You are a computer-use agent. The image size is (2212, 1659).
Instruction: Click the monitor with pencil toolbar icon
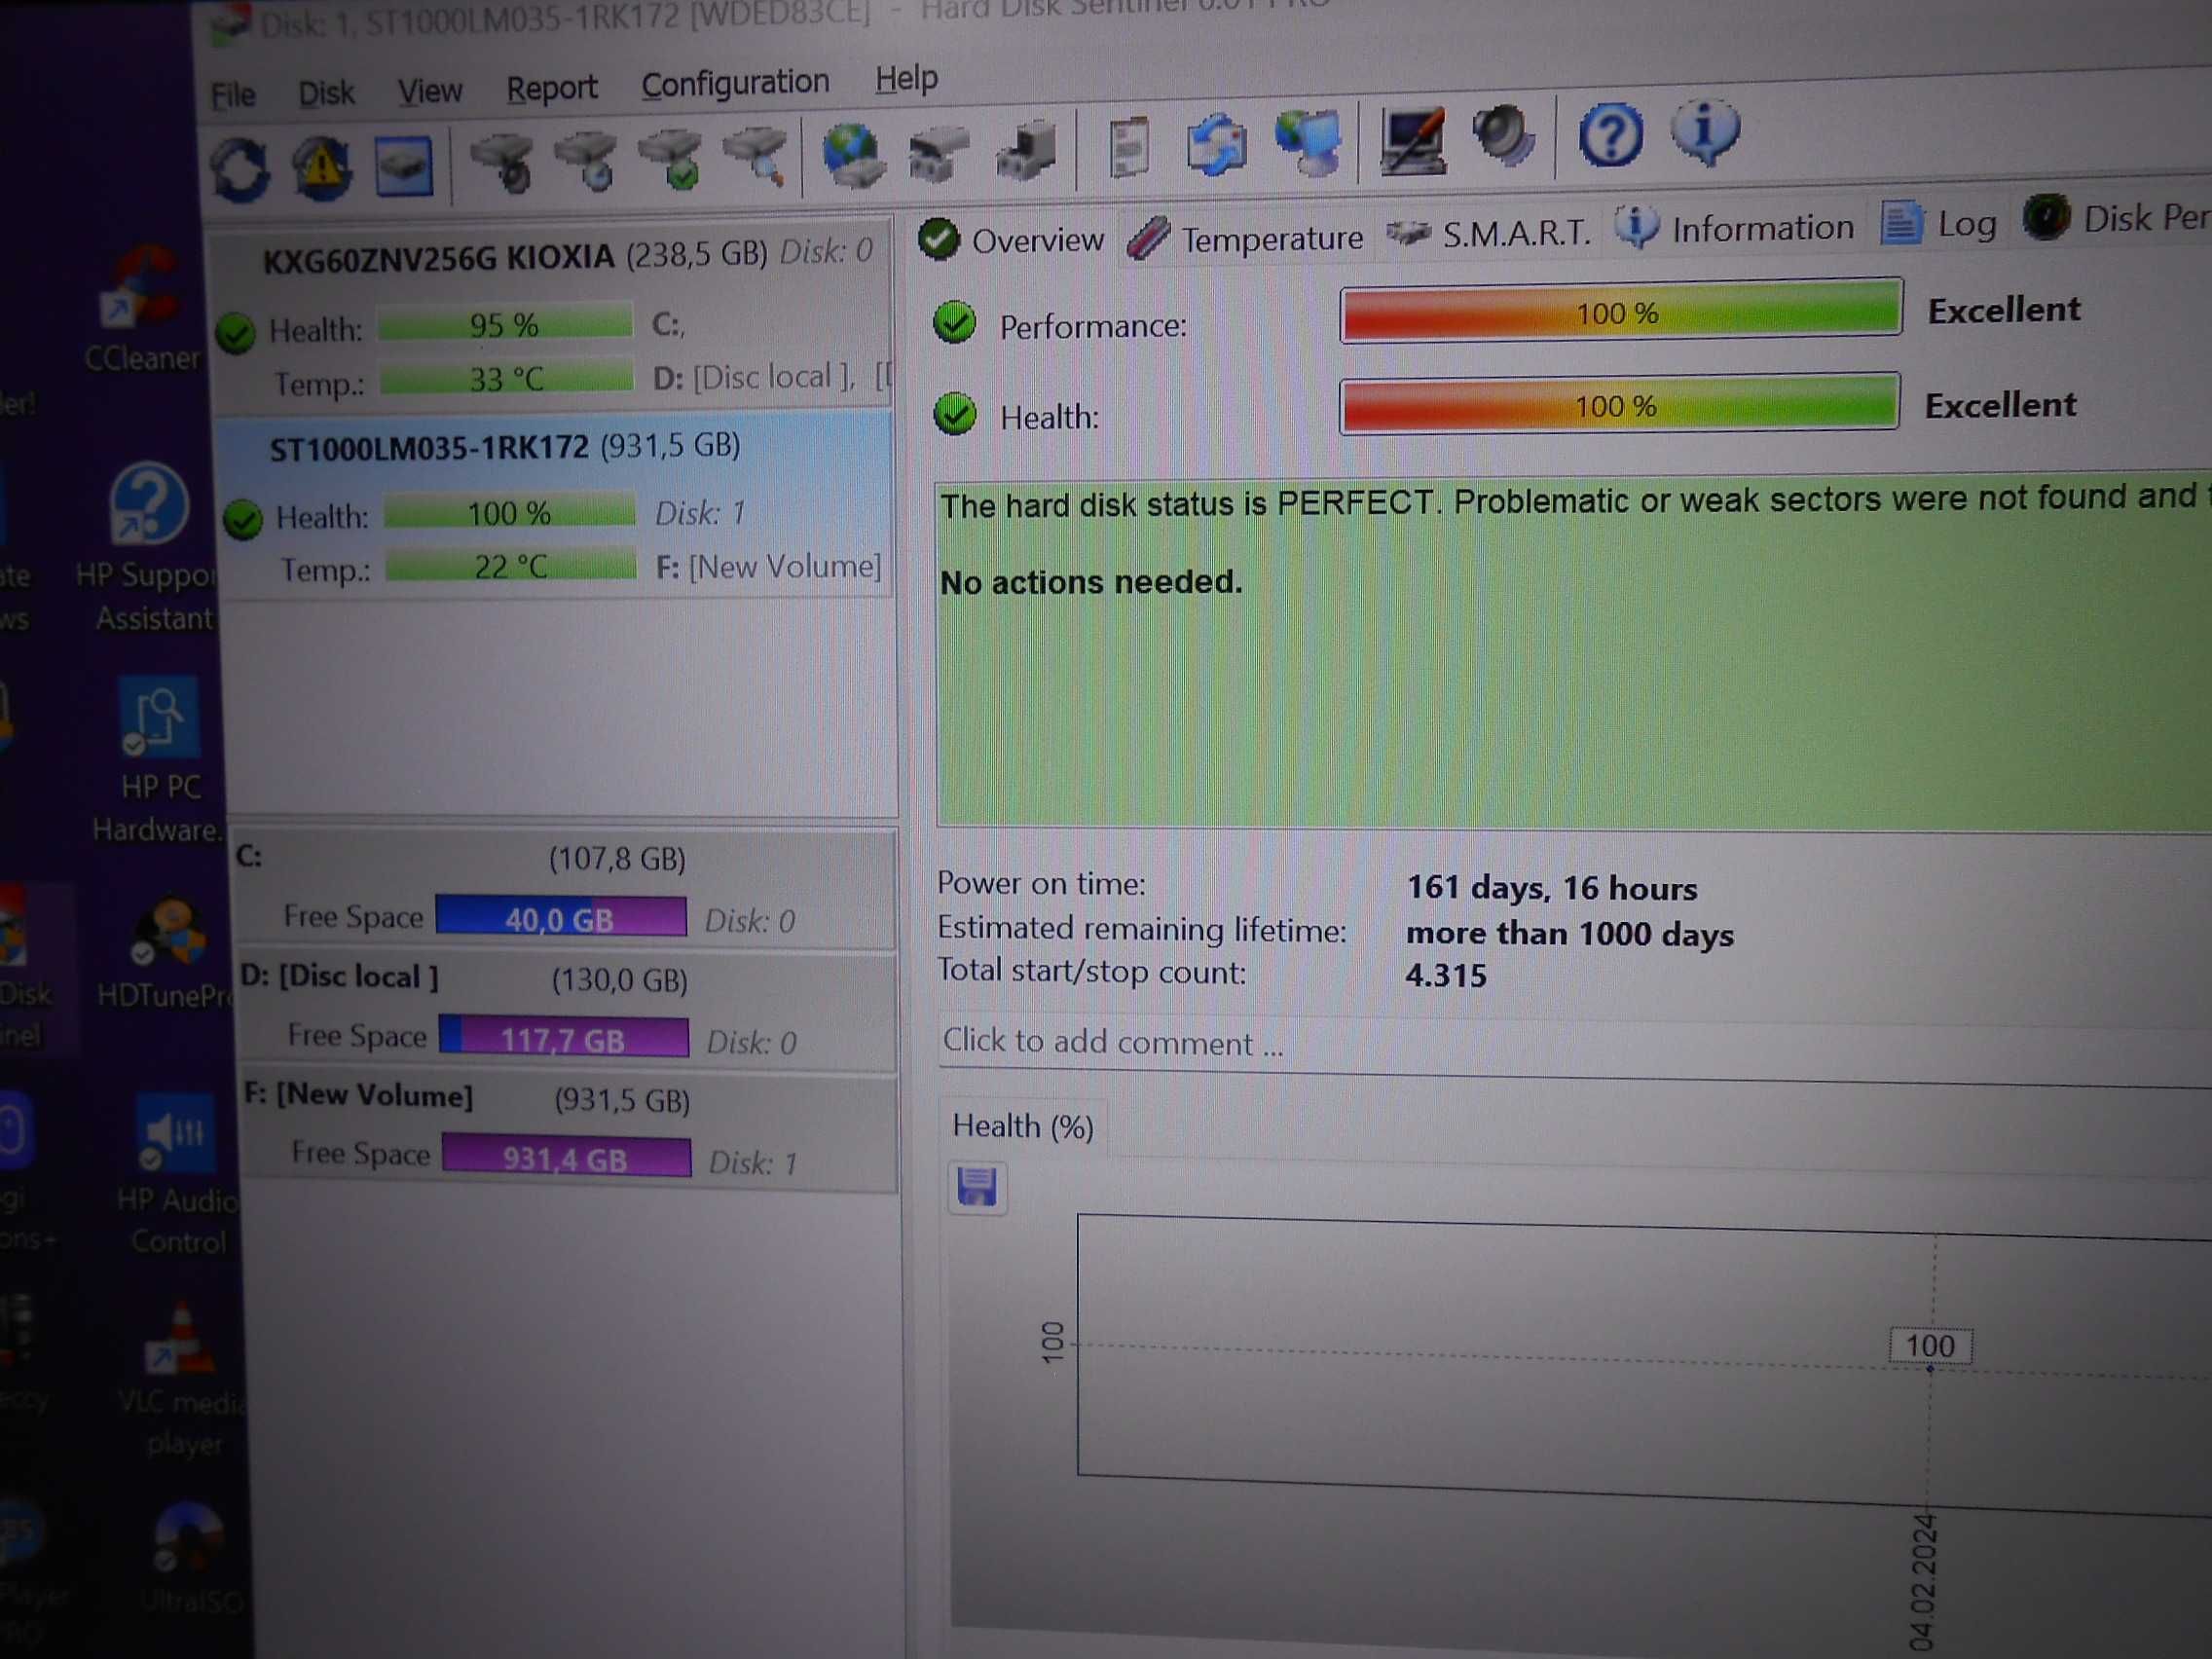pyautogui.click(x=1411, y=141)
